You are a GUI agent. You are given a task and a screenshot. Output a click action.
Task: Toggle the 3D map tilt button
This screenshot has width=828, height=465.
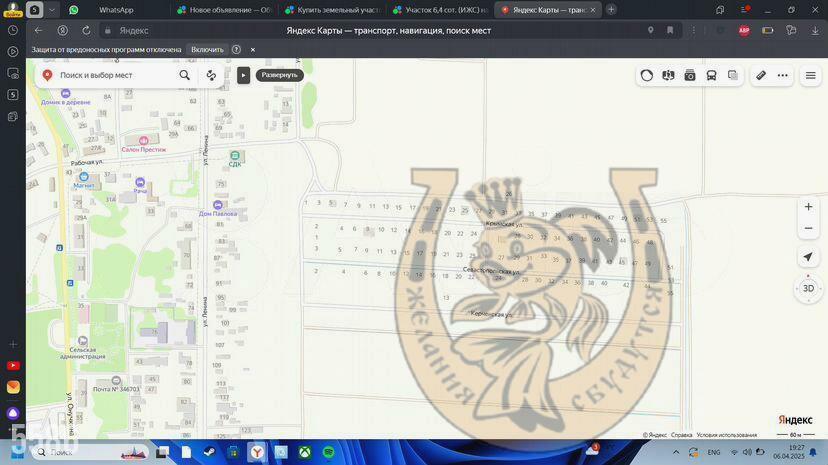[x=808, y=288]
